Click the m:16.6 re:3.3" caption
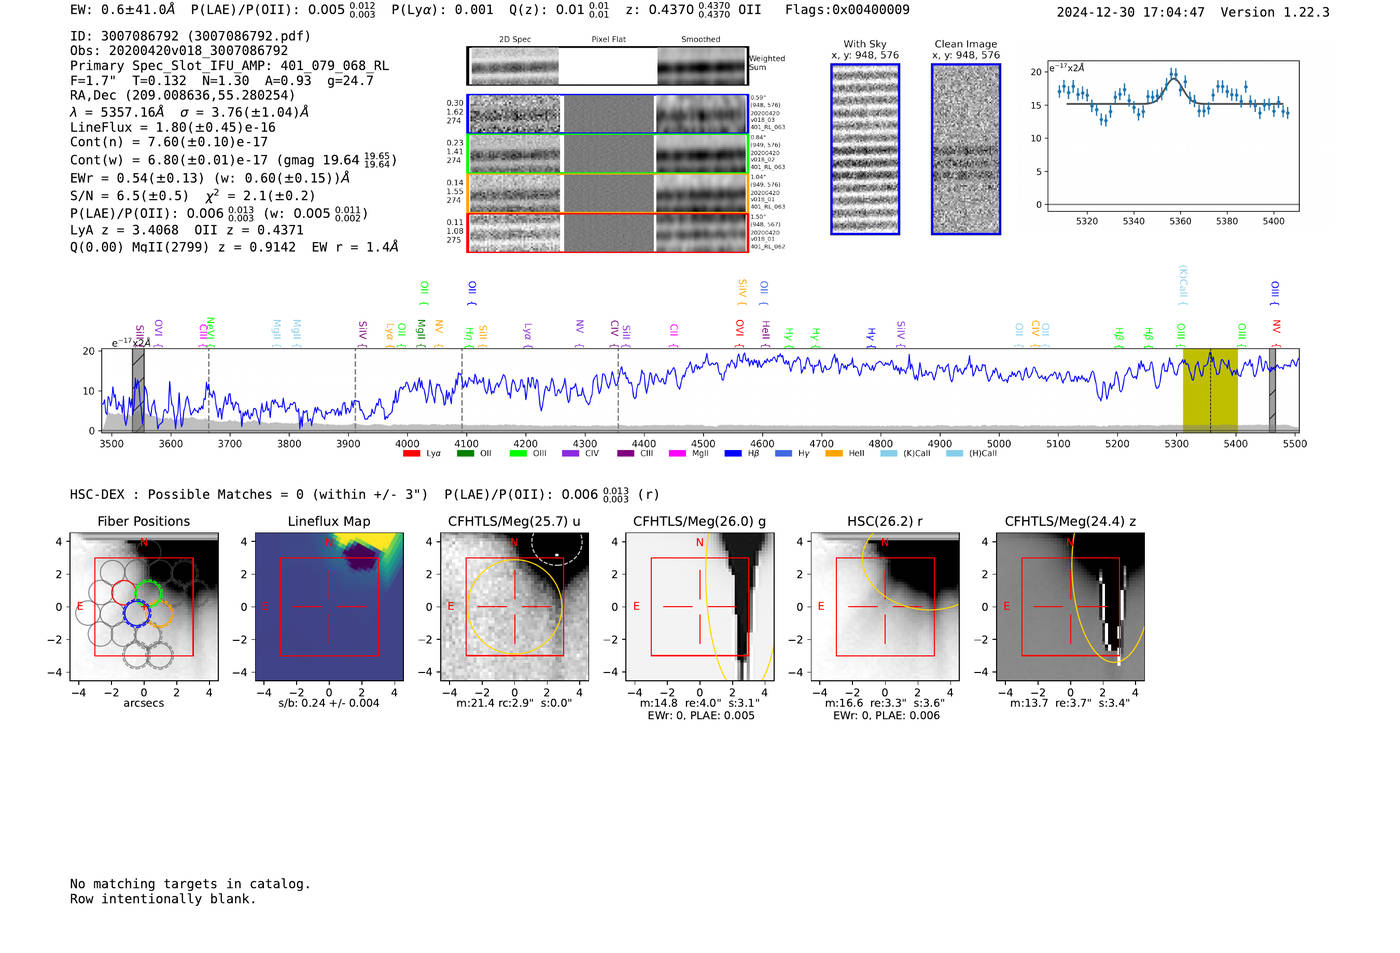This screenshot has width=1400, height=953. pos(884,703)
